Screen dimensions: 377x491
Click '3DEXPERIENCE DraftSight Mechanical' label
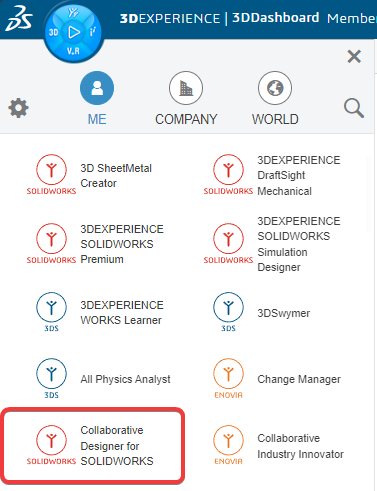click(299, 176)
